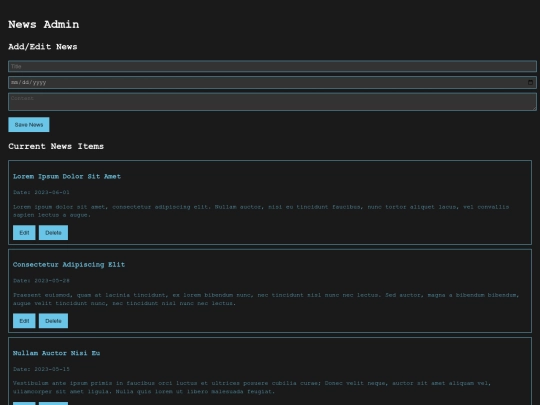Image resolution: width=540 pixels, height=405 pixels.
Task: Select the heading Consectetur Adipiscing Elit
Action: pyautogui.click(x=69, y=264)
